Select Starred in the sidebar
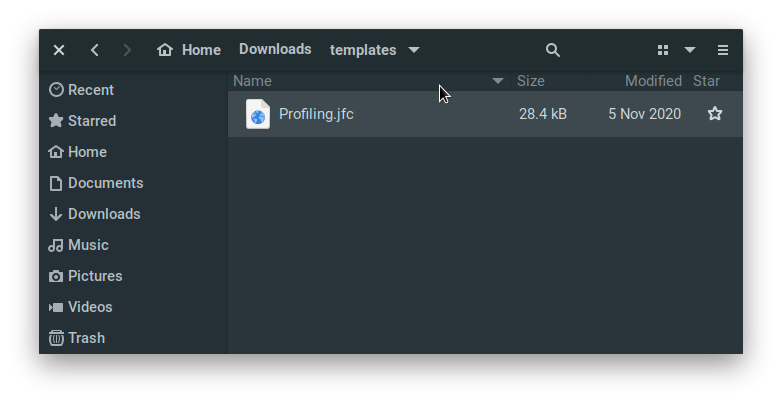782x403 pixels. (x=91, y=121)
